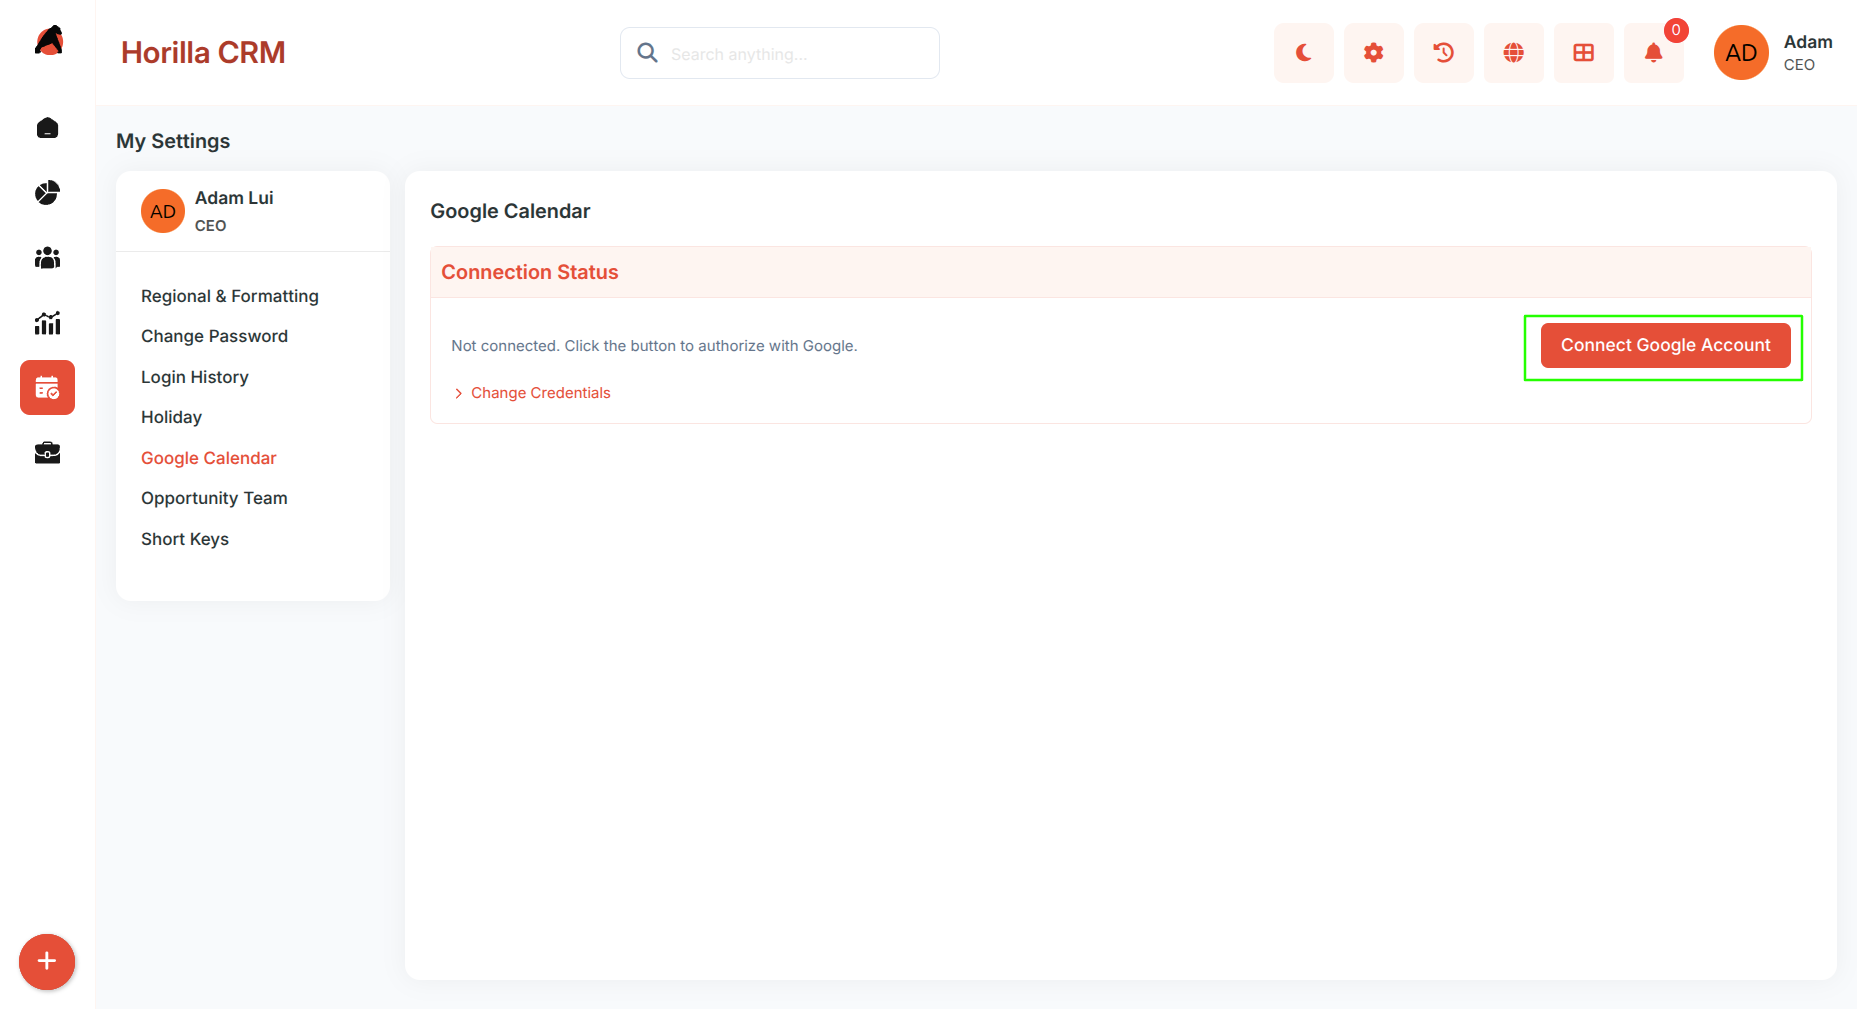Screen dimensions: 1857x1009
Task: Click the My Settings page heading
Action: (173, 141)
